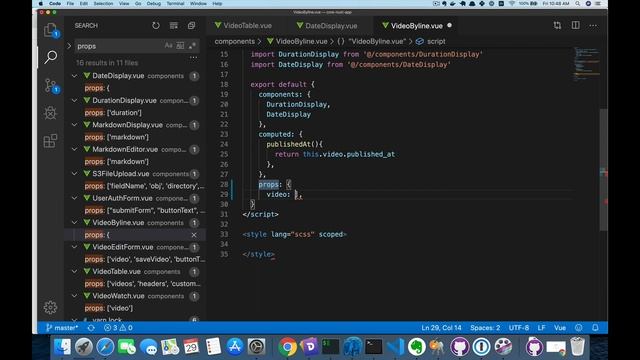The image size is (640, 360).
Task: Open the Extensions view icon
Action: [51, 141]
